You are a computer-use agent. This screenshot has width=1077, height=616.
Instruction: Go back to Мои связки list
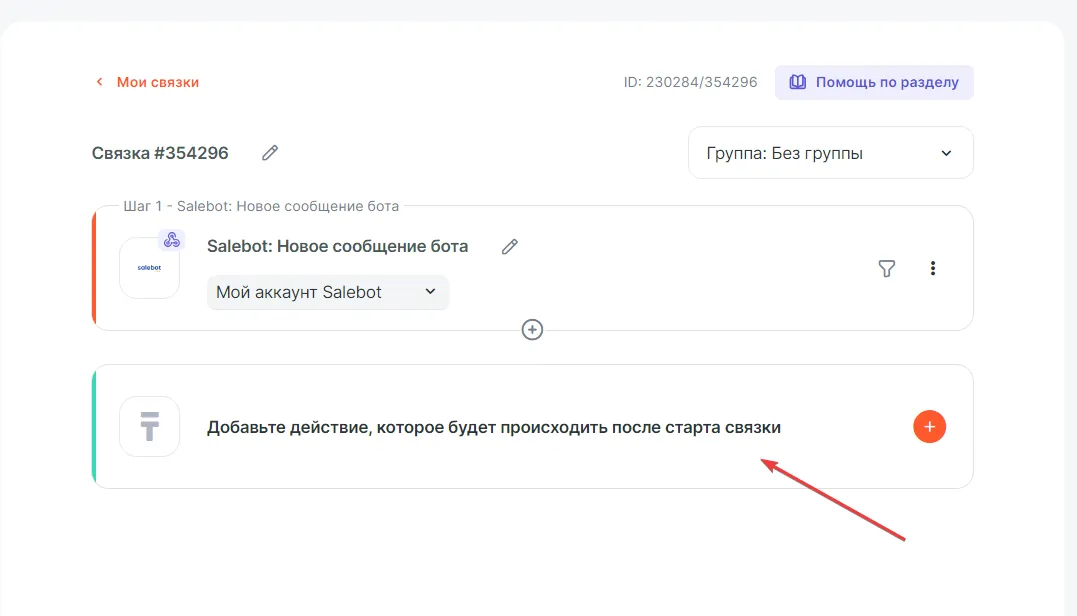pos(157,82)
